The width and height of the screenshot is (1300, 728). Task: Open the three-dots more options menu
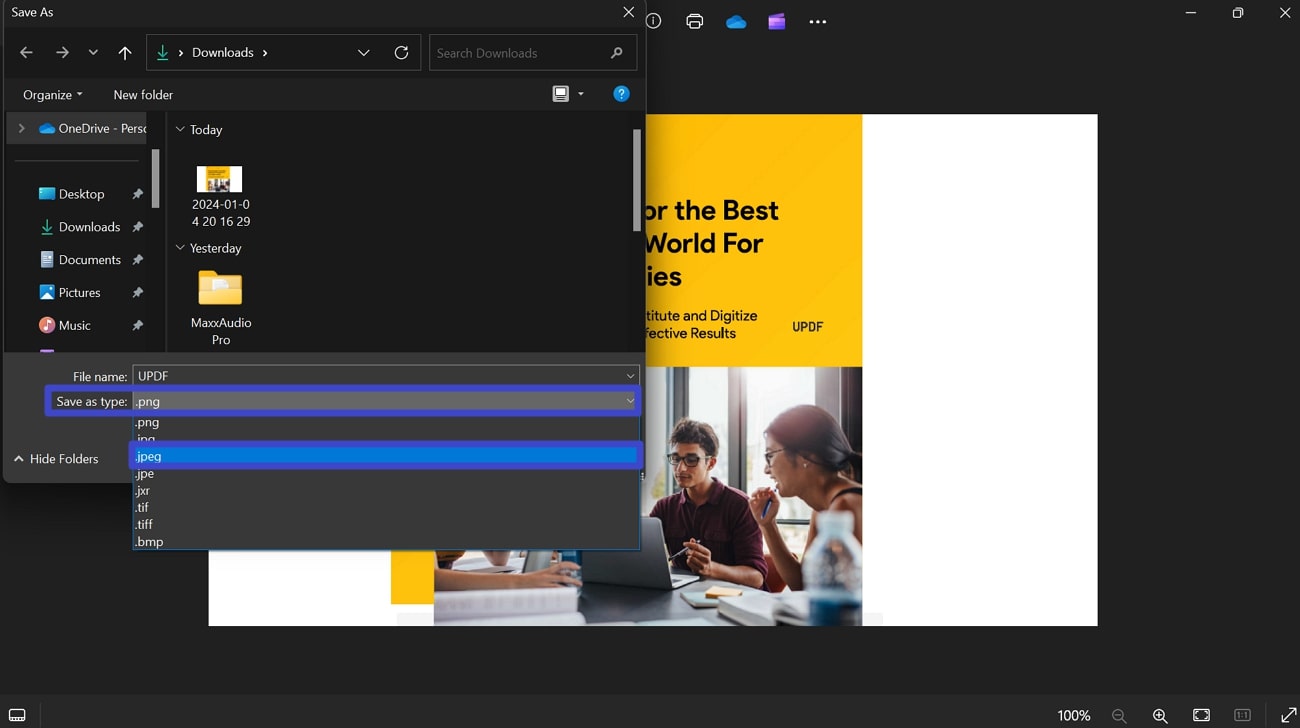[x=818, y=21]
